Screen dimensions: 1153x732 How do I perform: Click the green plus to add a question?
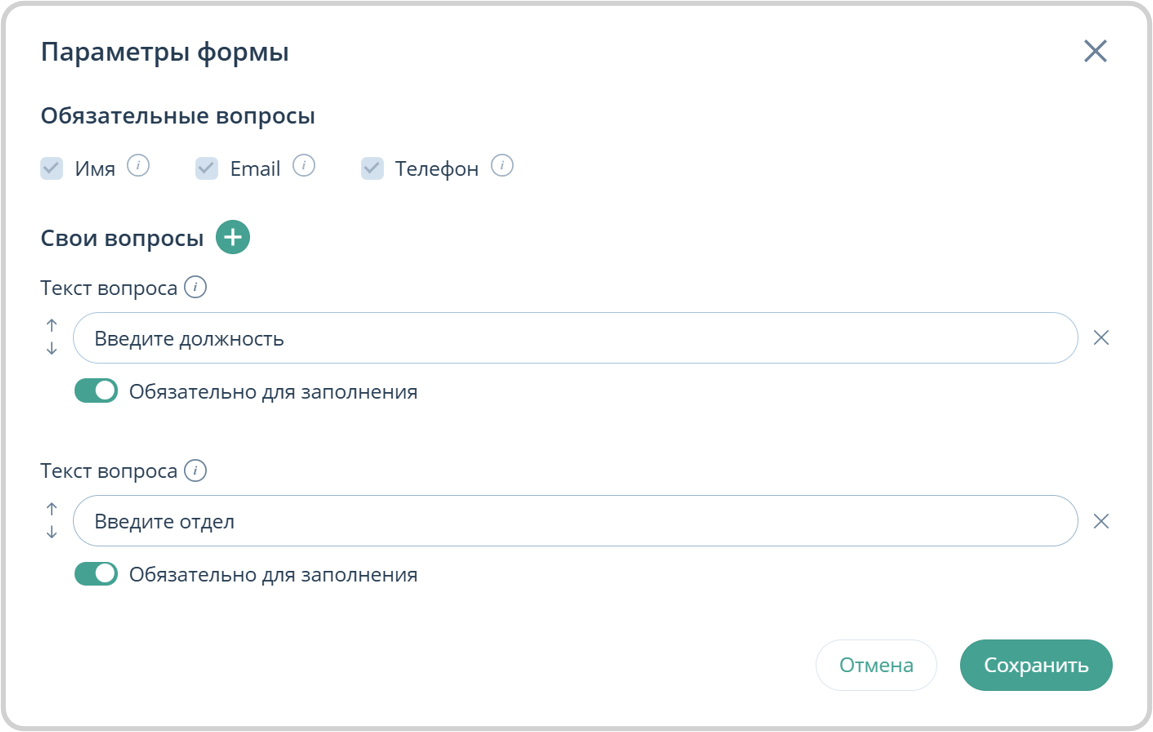pyautogui.click(x=231, y=237)
